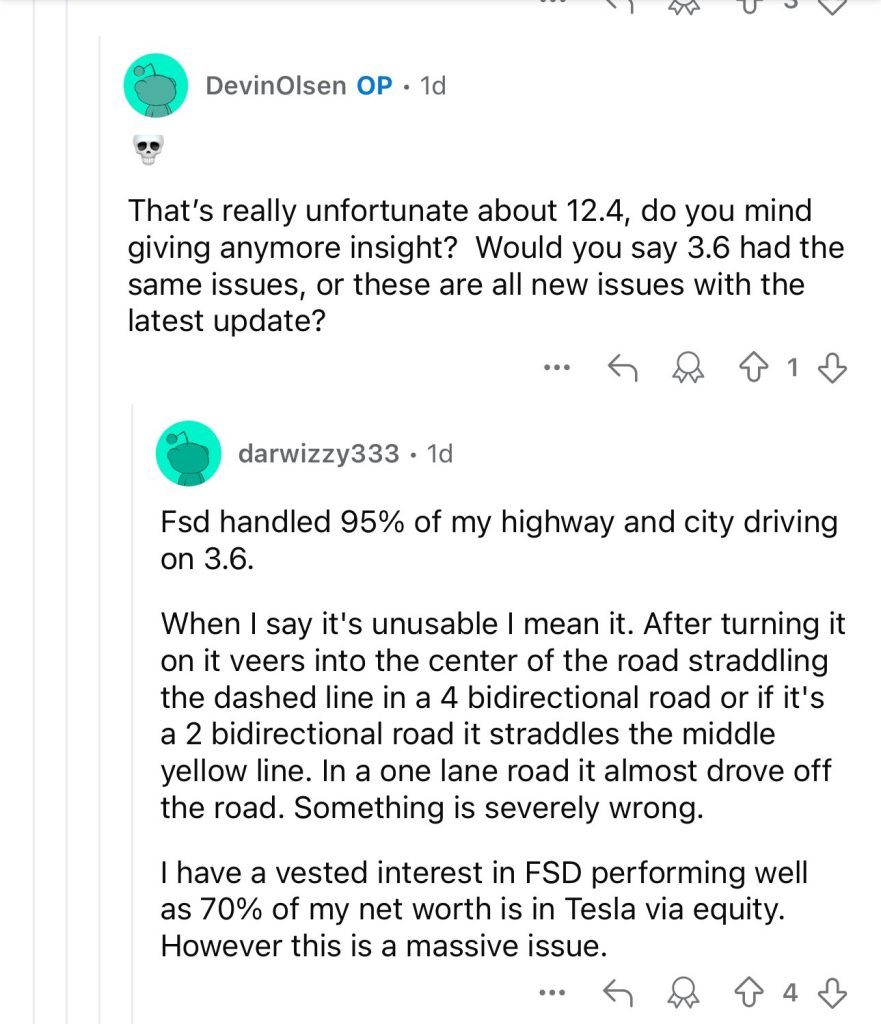Click darwizzy333's avatar icon

(x=188, y=454)
